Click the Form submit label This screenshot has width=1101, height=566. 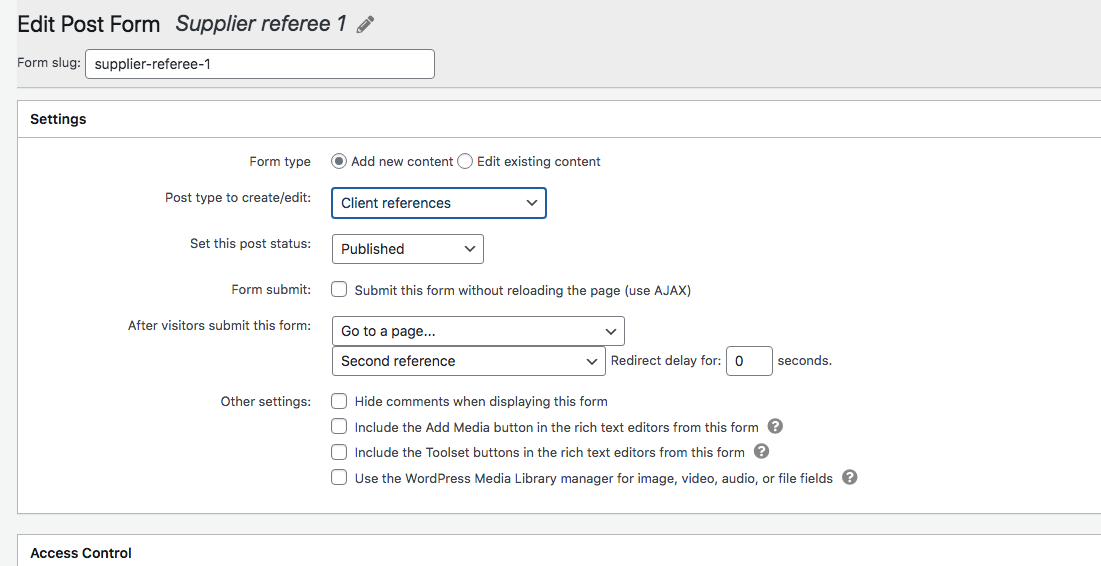tap(271, 289)
